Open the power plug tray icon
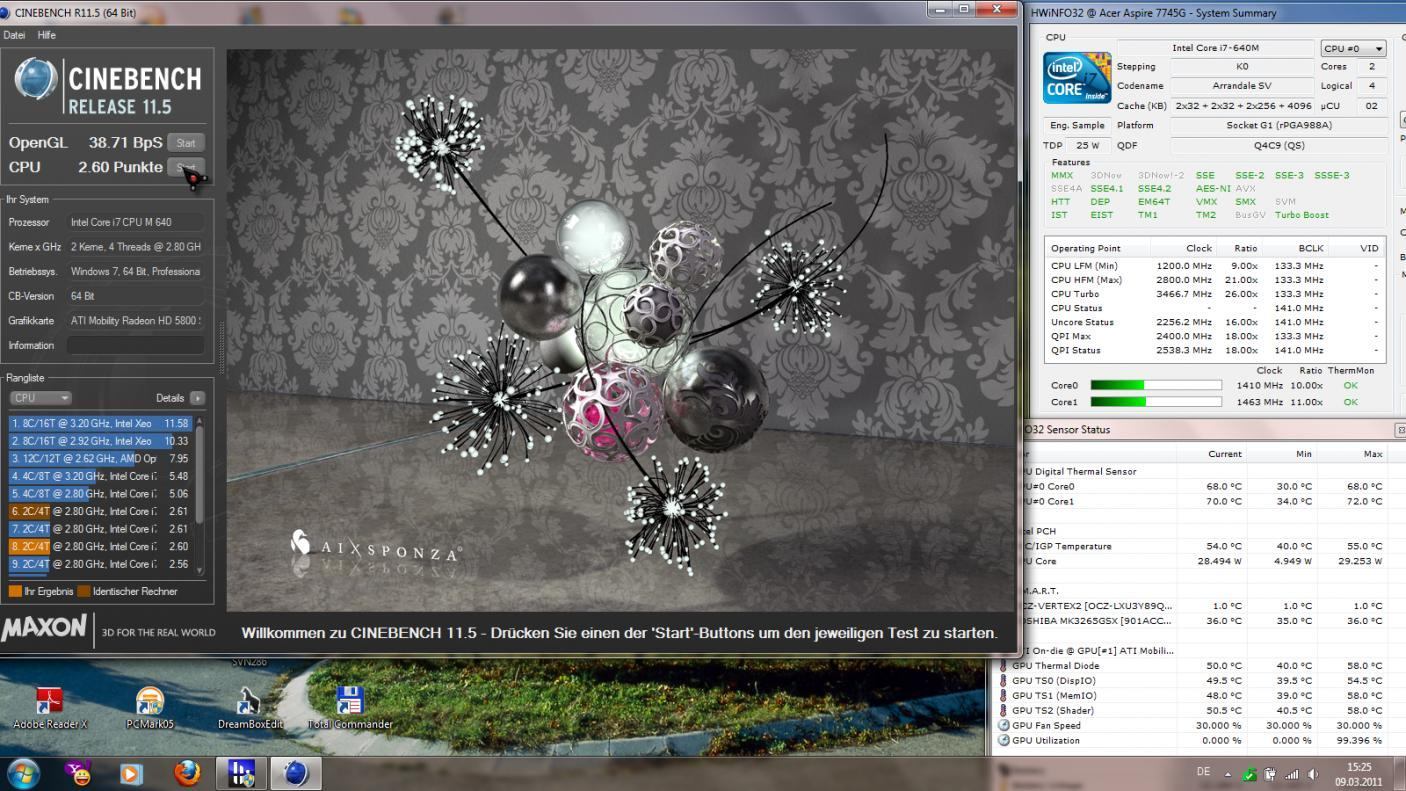 [1270, 774]
